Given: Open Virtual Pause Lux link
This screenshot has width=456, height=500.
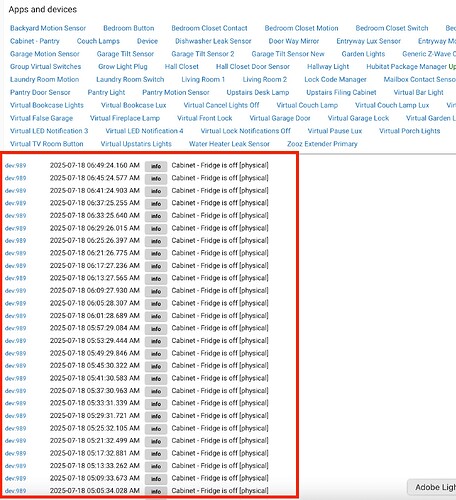Looking at the screenshot, I should (x=335, y=131).
